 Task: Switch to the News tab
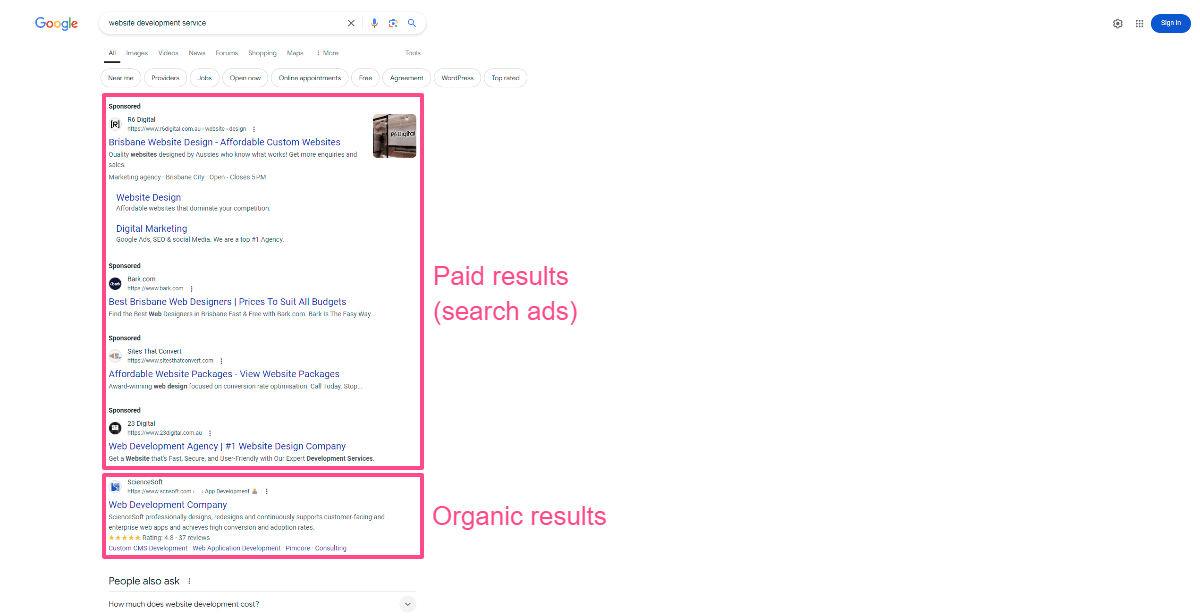(x=197, y=53)
